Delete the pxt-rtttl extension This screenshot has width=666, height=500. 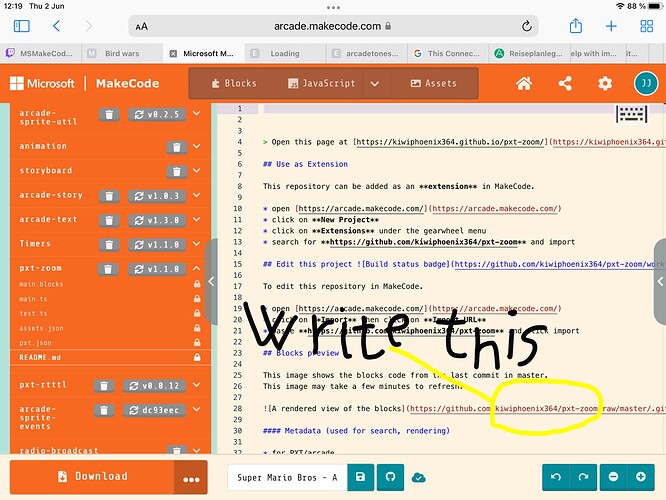coord(104,386)
